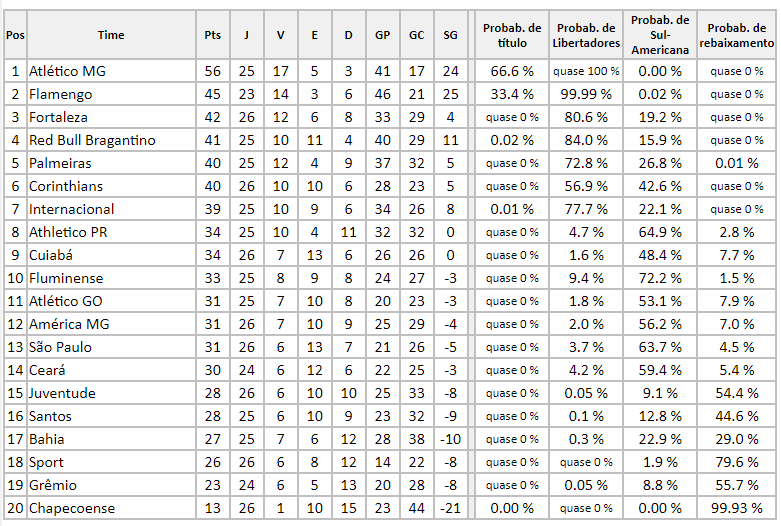The image size is (781, 526).
Task: Select Chapecoense's 99.93 % relegation cell
Action: tap(737, 509)
